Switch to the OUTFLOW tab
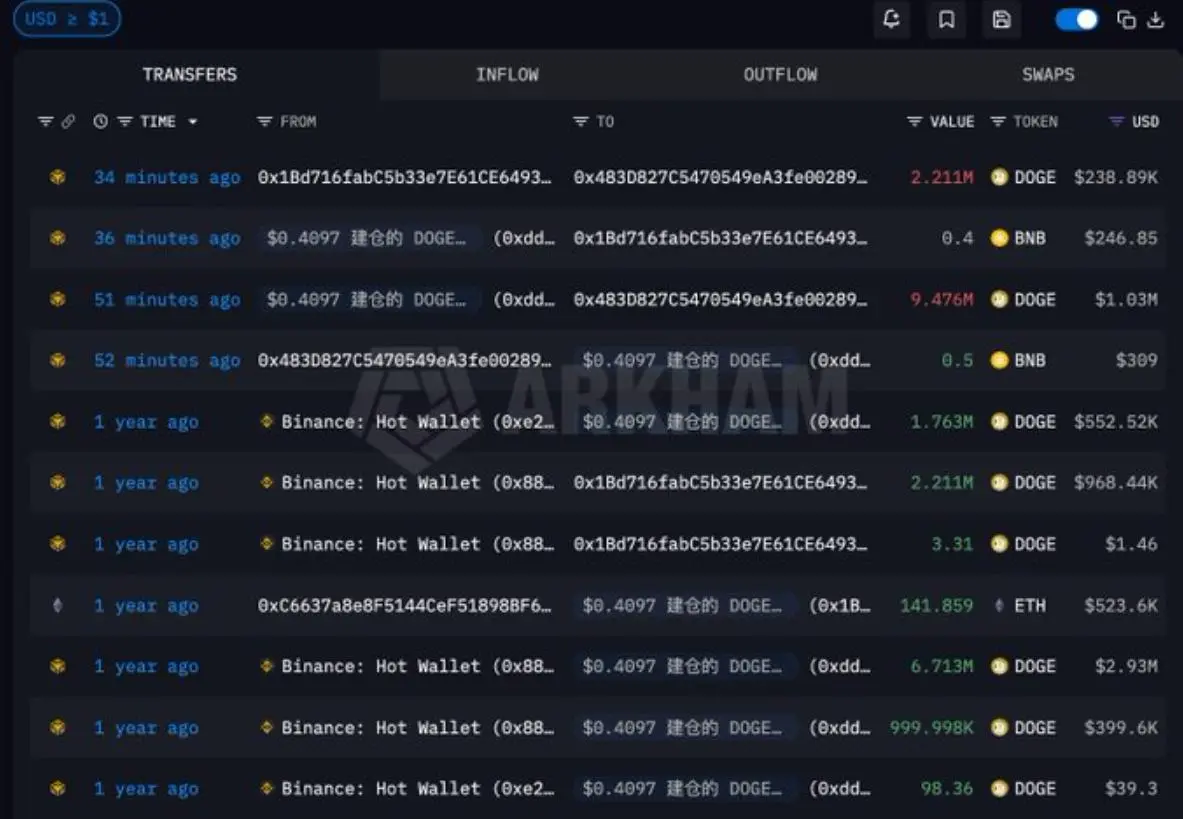 (x=780, y=75)
